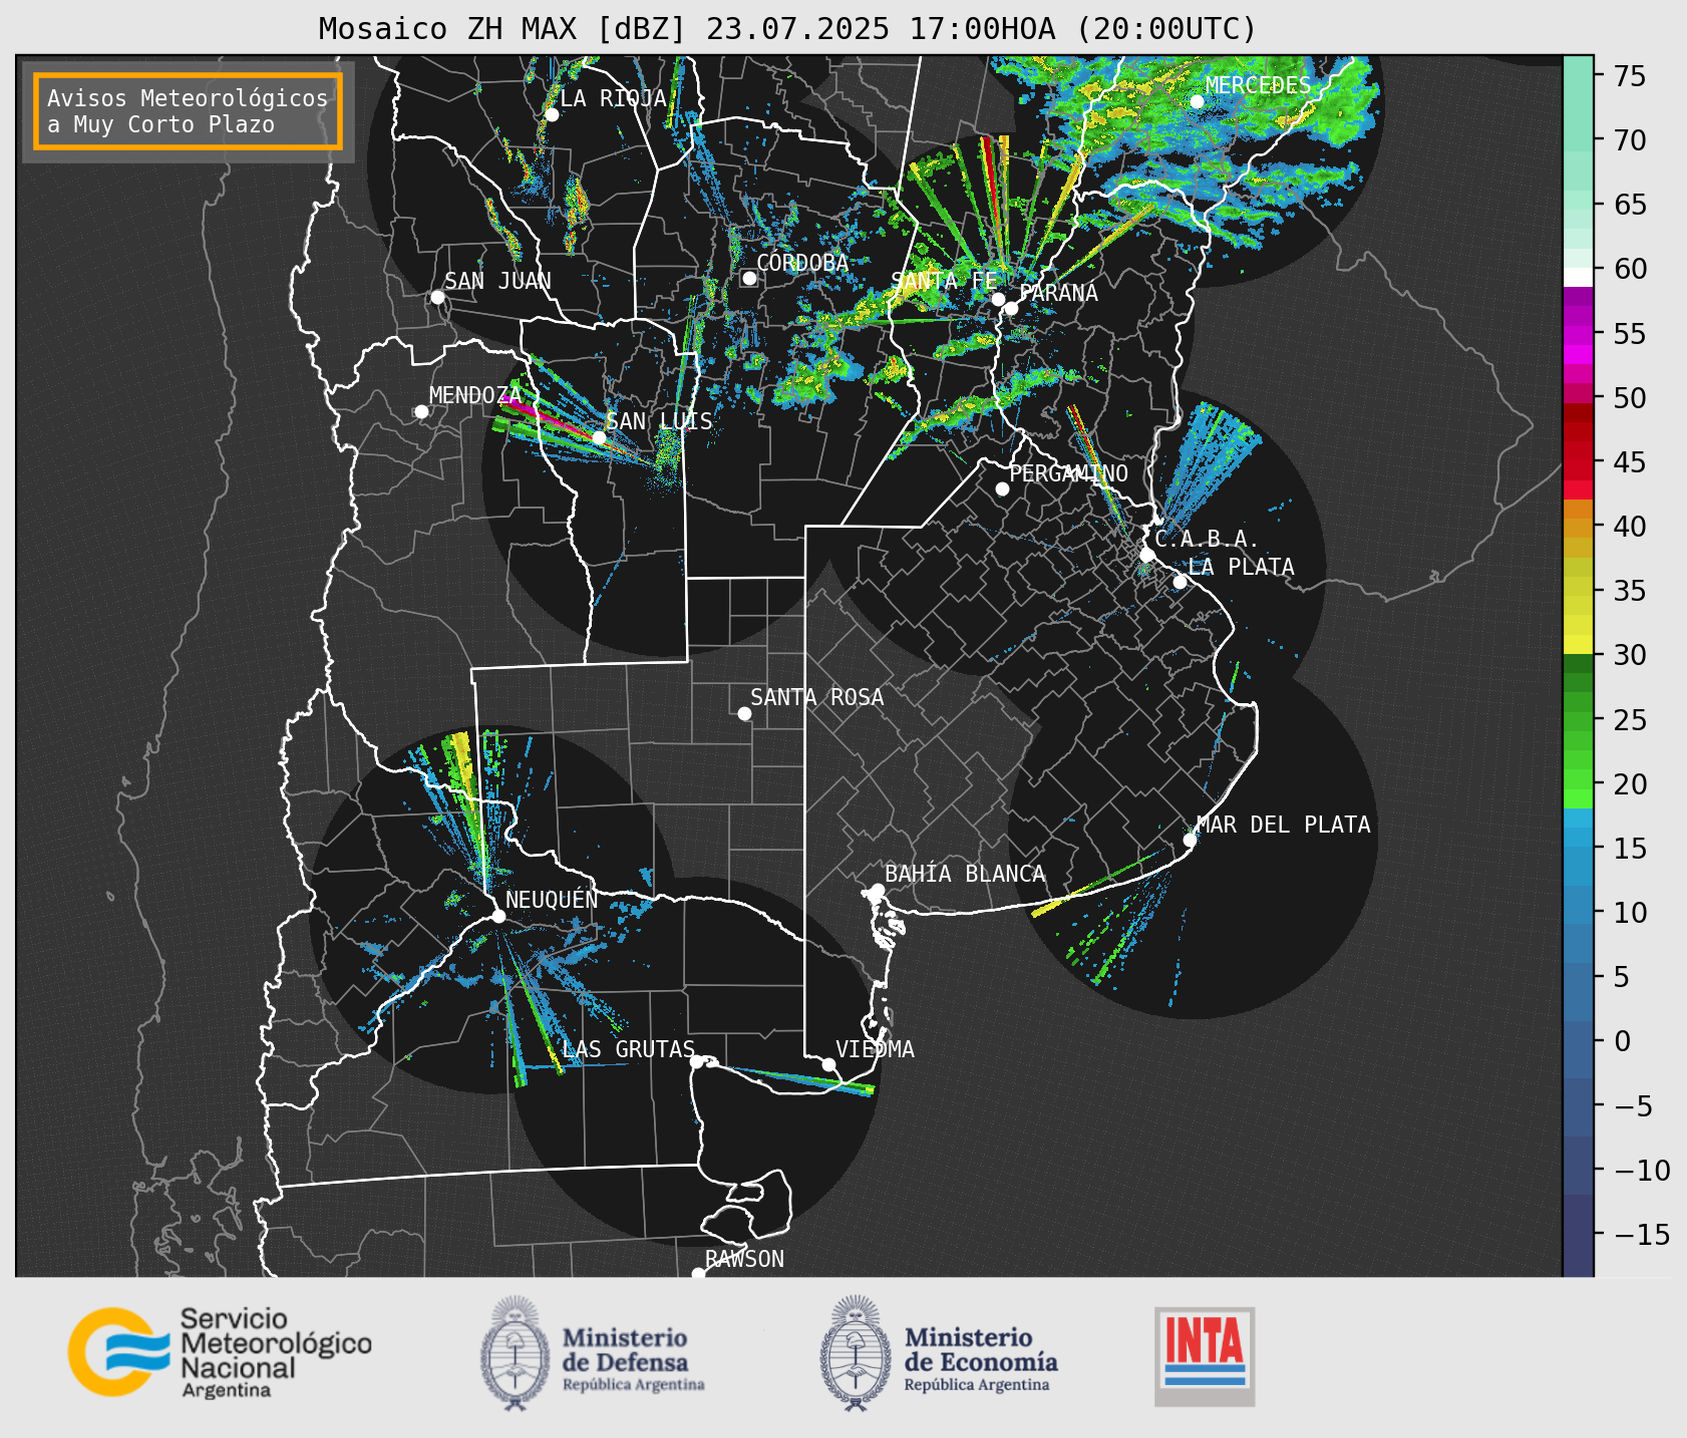Select the La Rioja city marker

tap(551, 115)
